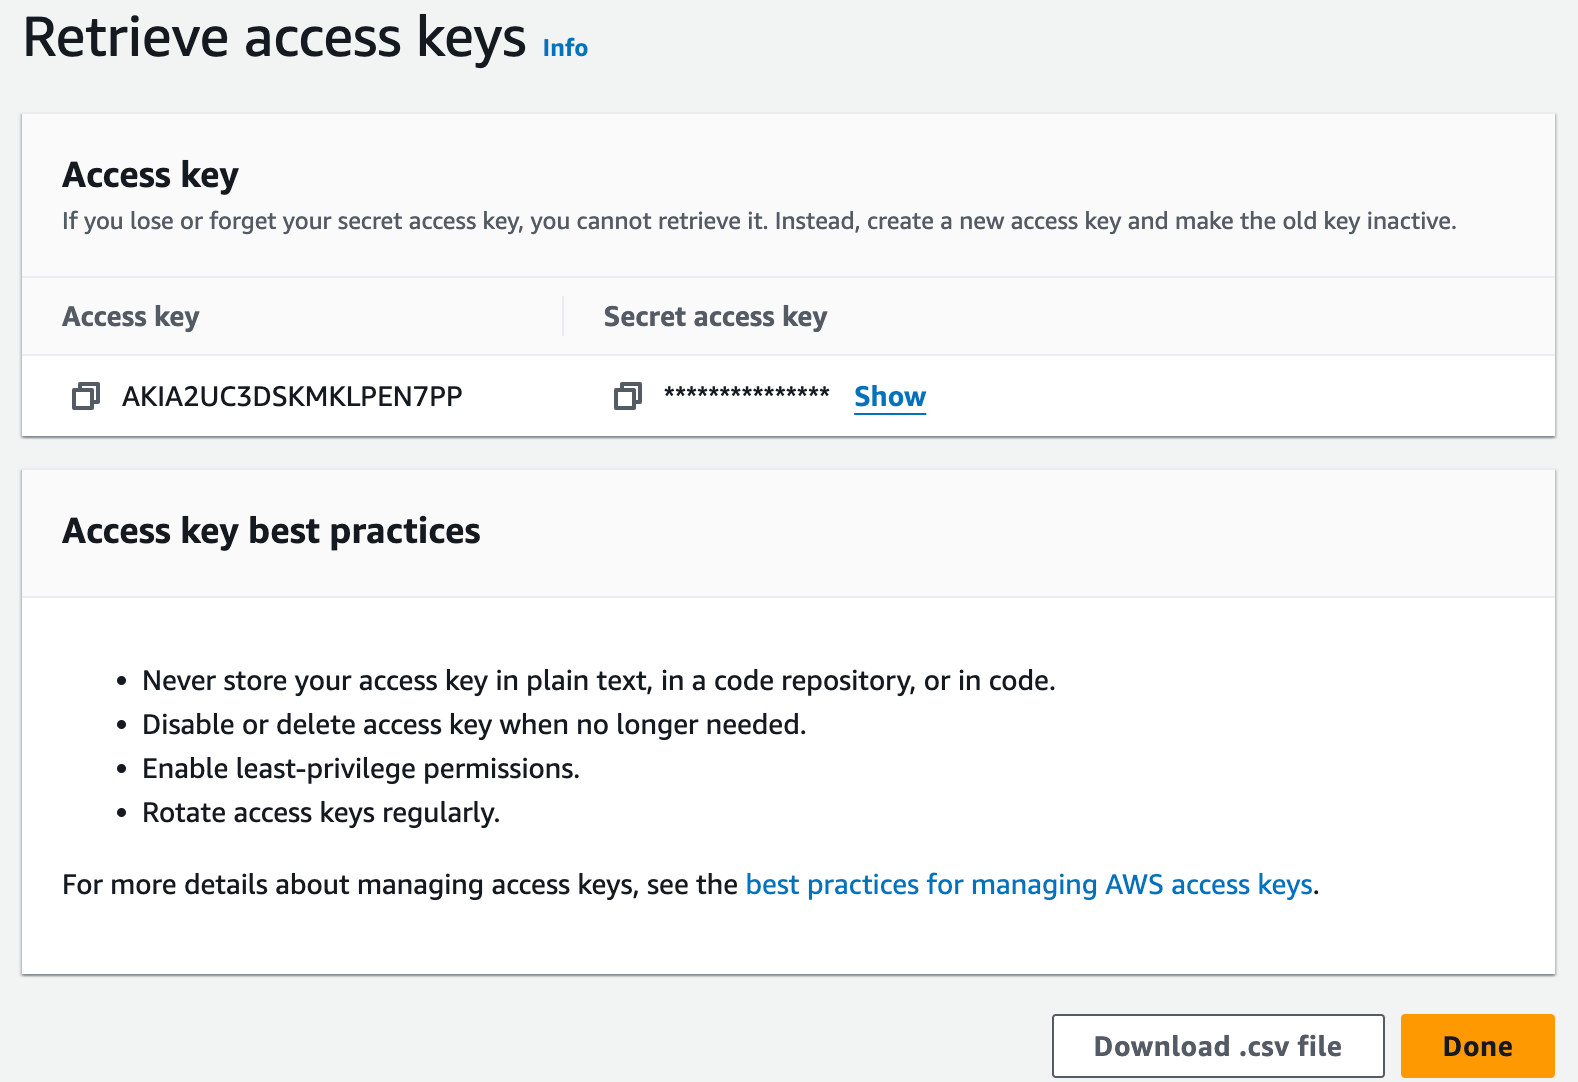Click the Access key section heading
This screenshot has height=1082, width=1578.
[x=150, y=175]
